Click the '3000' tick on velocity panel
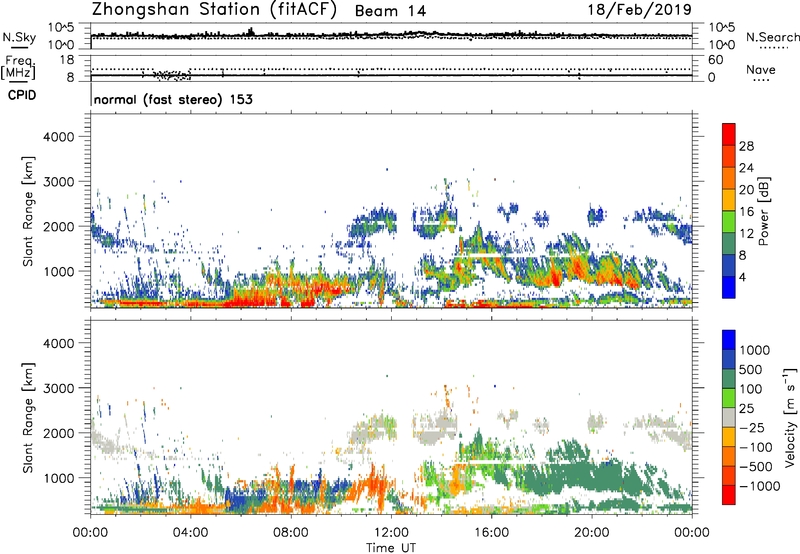 point(59,388)
